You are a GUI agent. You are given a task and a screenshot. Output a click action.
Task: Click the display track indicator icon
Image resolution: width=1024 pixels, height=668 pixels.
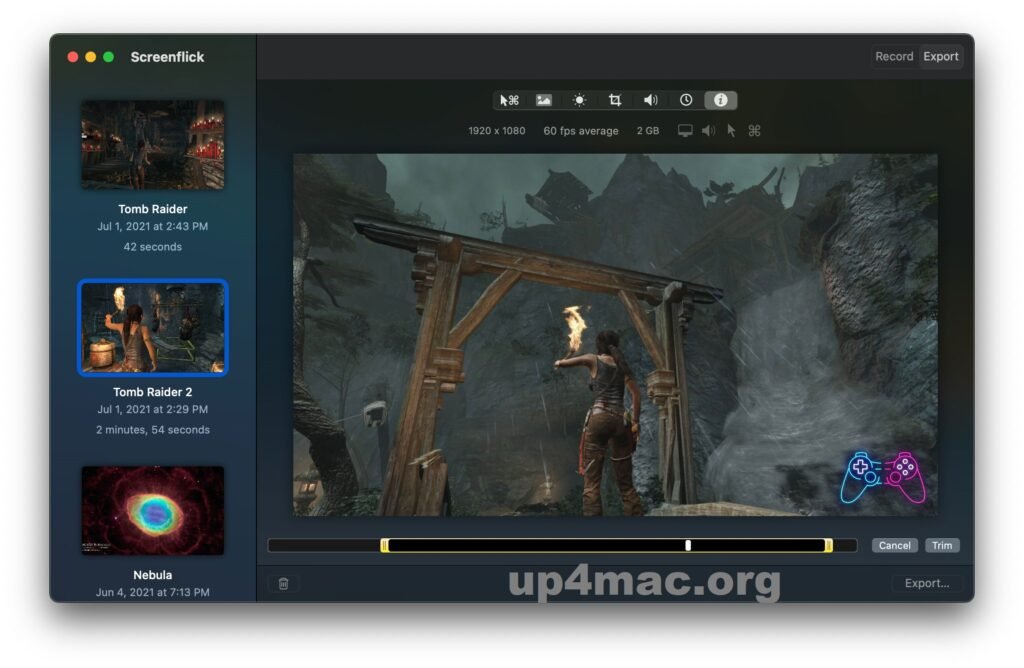pyautogui.click(x=685, y=131)
